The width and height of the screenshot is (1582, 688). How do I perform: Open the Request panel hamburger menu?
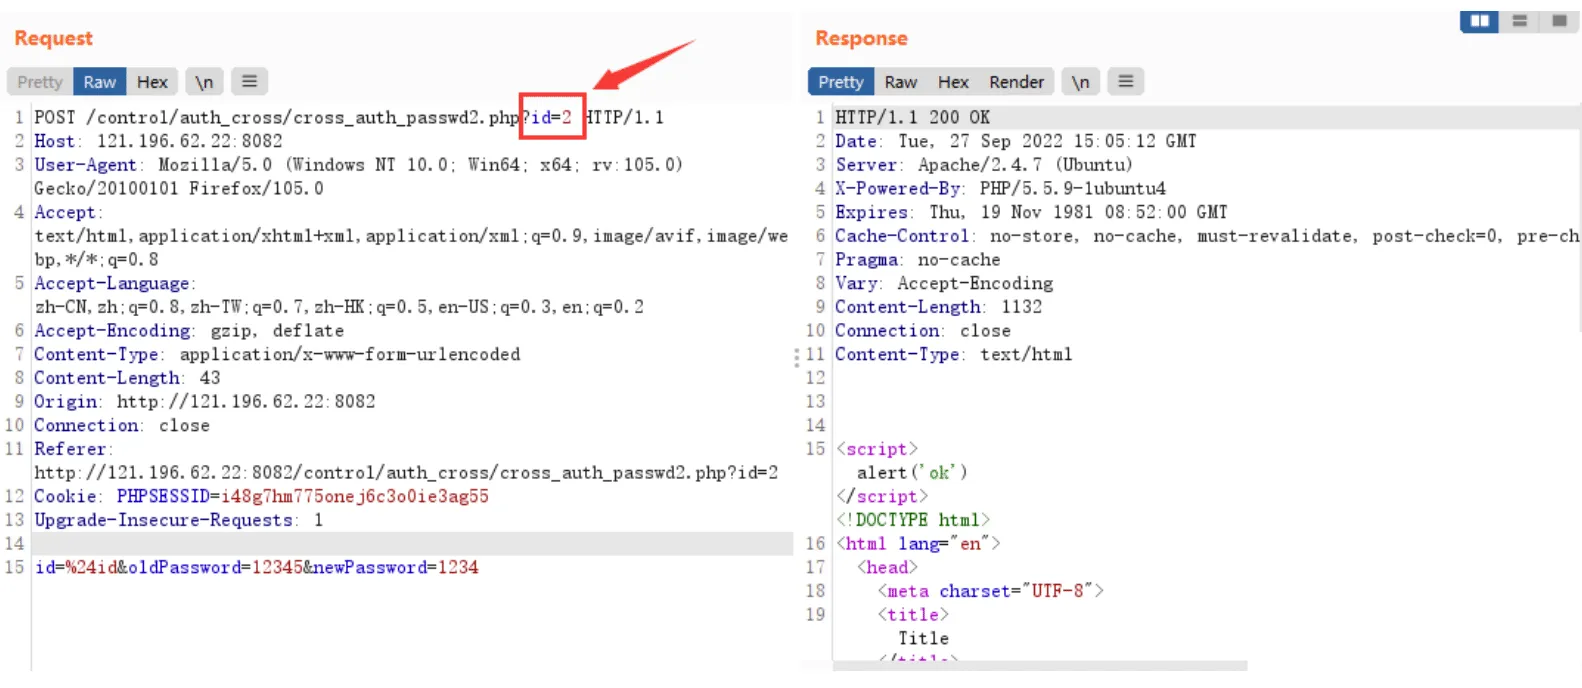point(250,81)
